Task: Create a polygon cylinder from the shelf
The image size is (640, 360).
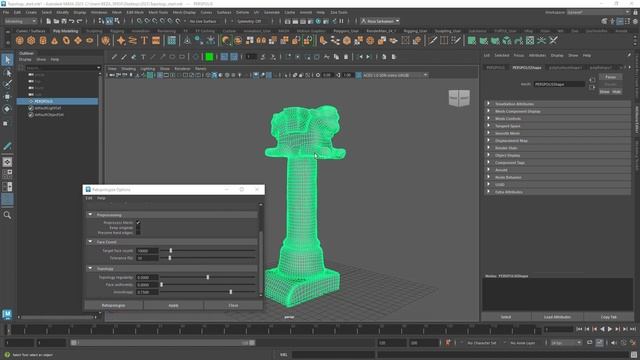Action: 43,40
